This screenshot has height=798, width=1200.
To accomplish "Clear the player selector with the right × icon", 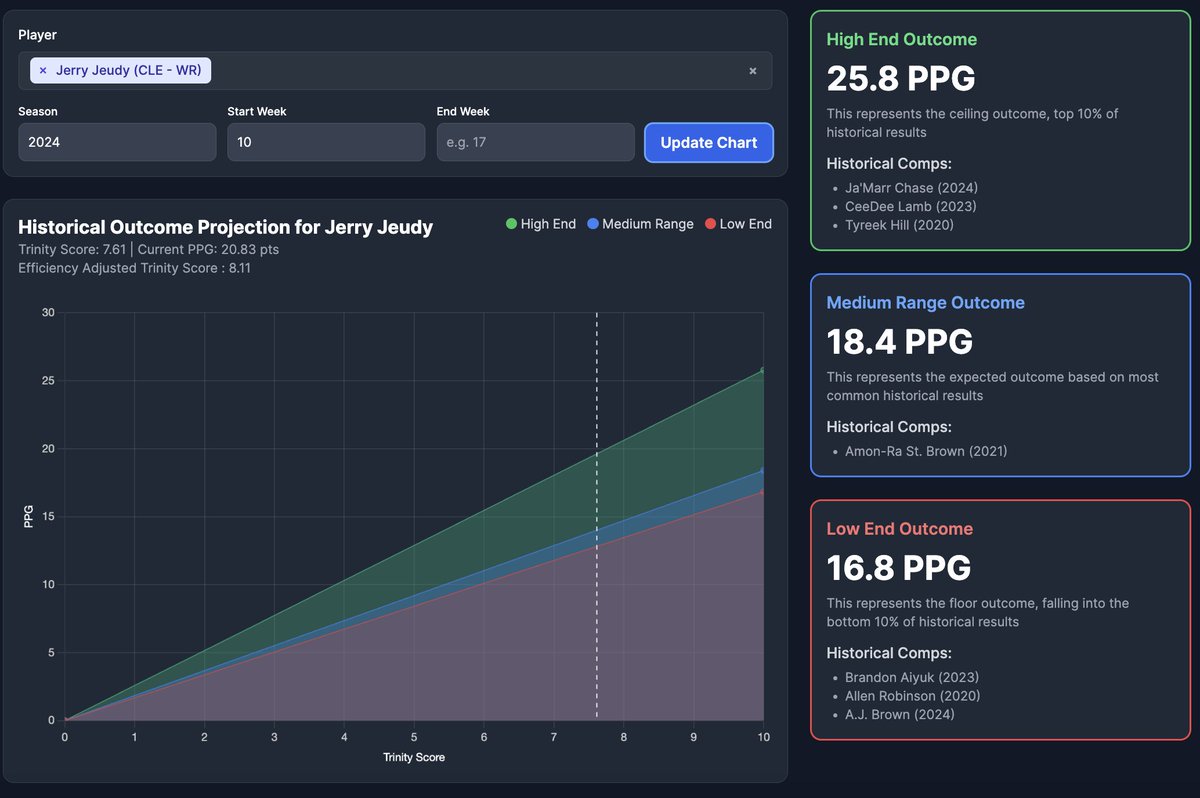I will pos(753,70).
